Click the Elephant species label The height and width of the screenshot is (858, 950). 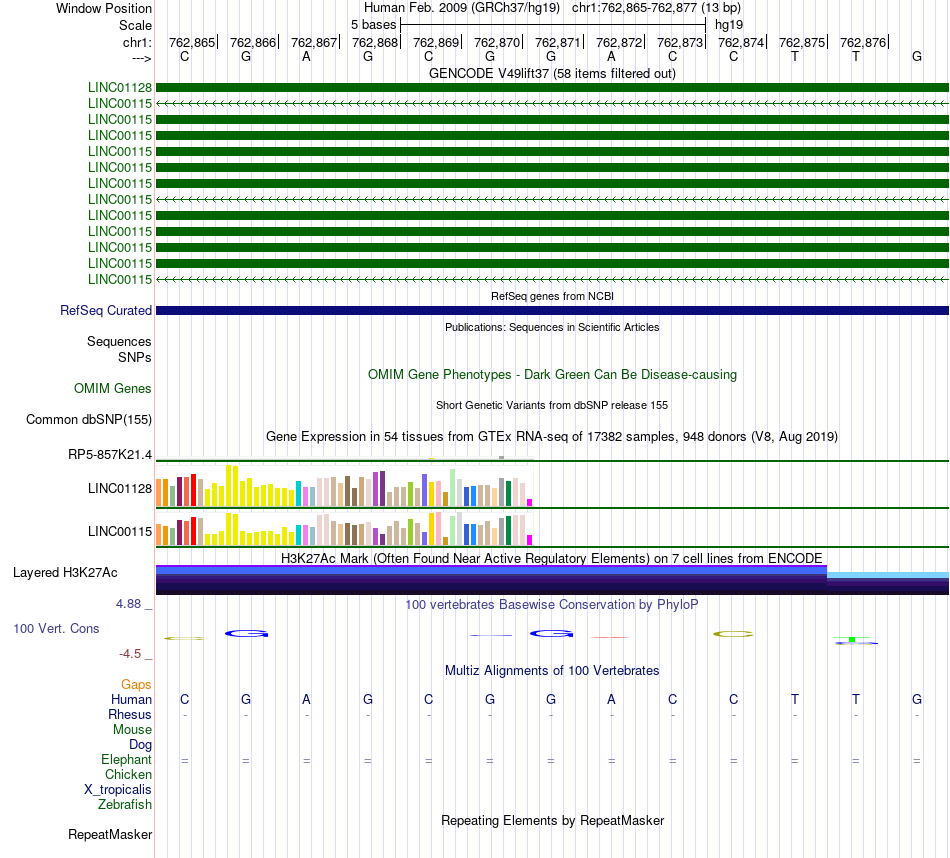tap(126, 759)
